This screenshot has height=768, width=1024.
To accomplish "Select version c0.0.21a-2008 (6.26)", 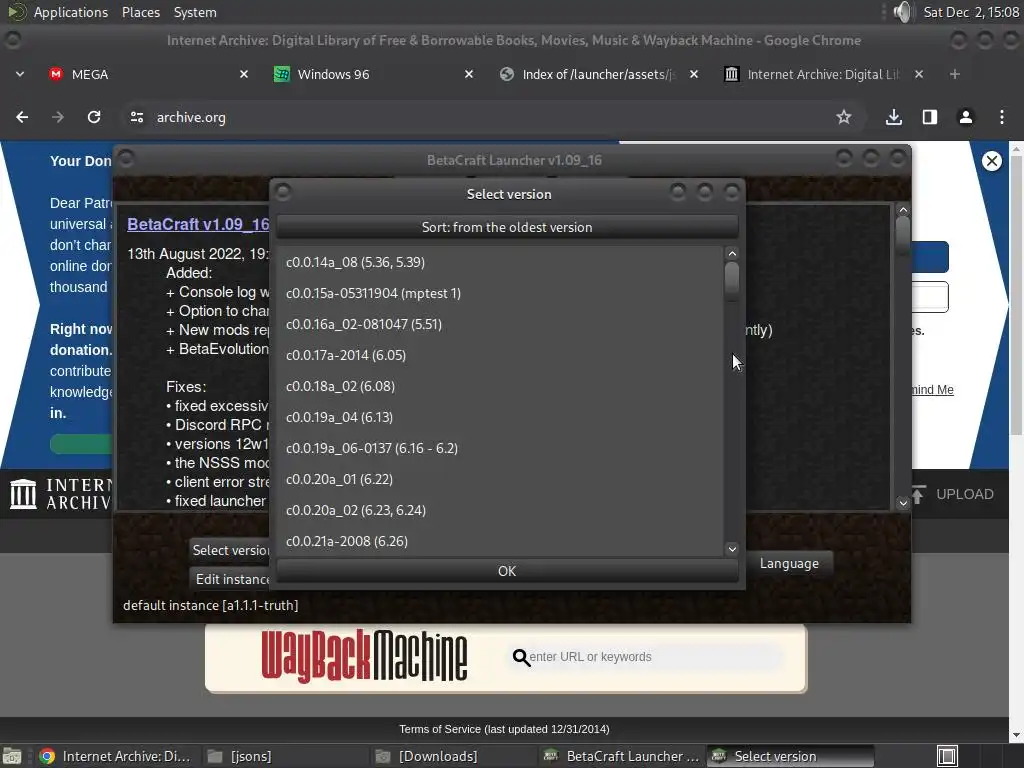I will [x=500, y=541].
